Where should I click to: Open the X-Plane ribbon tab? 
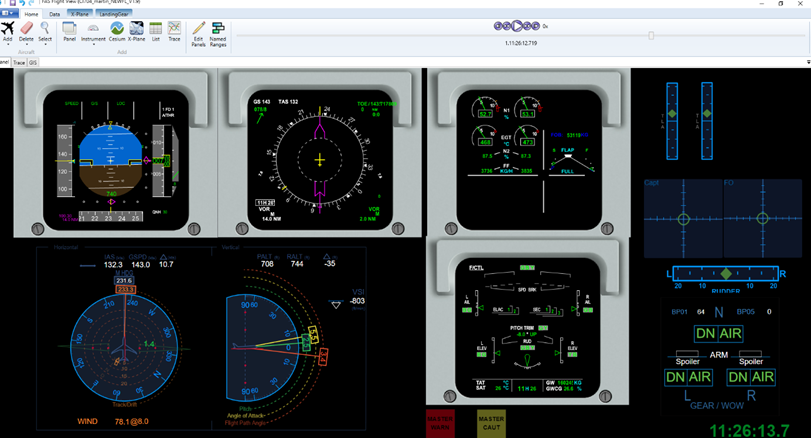click(80, 14)
